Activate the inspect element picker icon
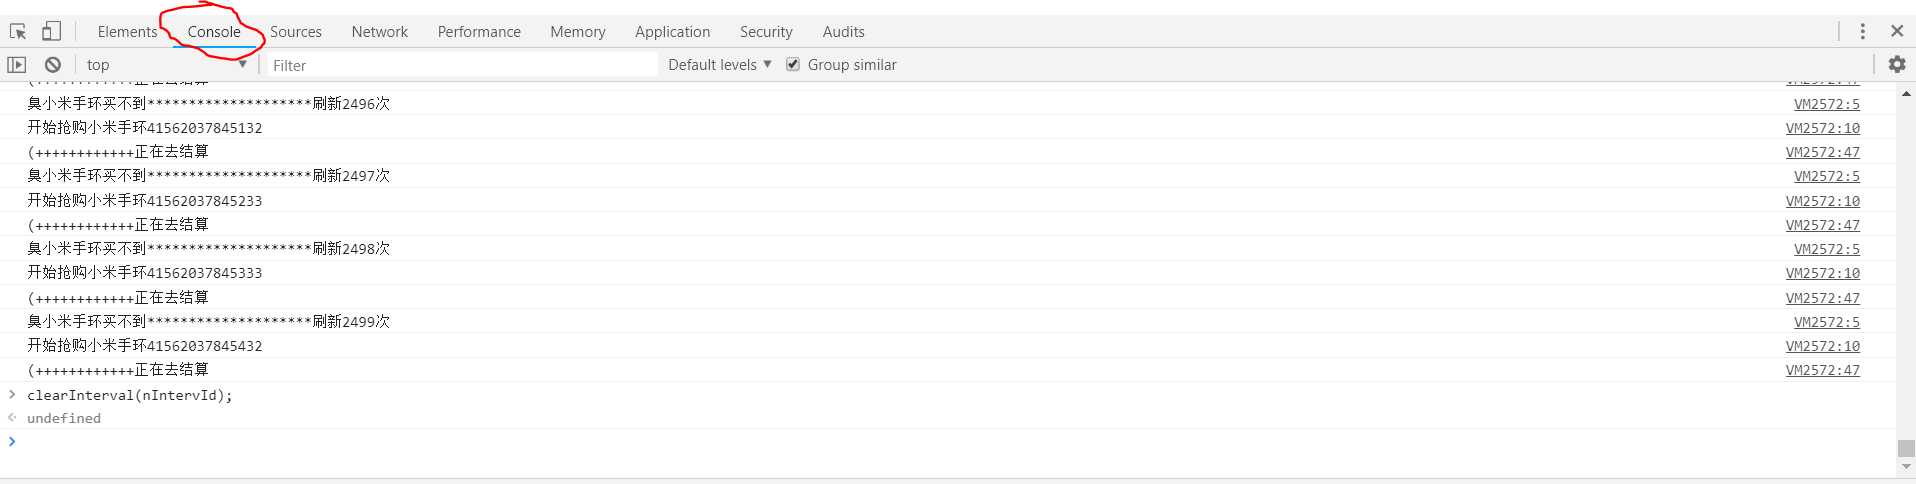Viewport: 1916px width, 484px height. (18, 31)
